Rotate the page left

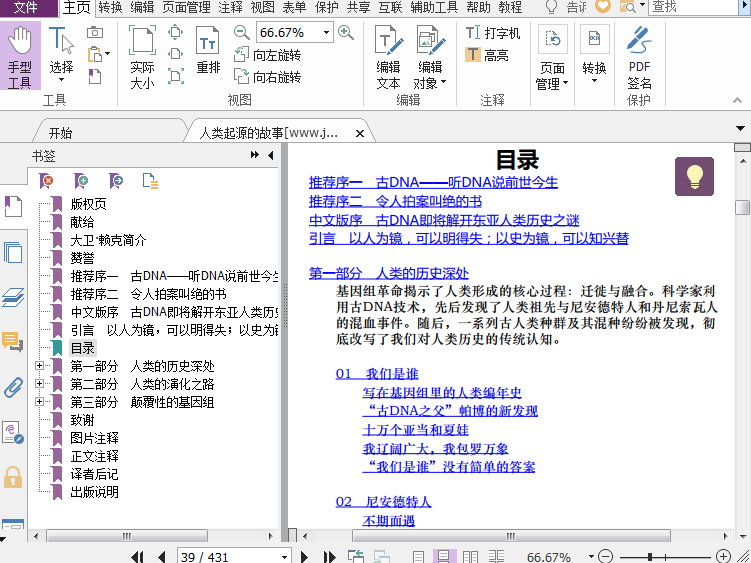pos(267,55)
